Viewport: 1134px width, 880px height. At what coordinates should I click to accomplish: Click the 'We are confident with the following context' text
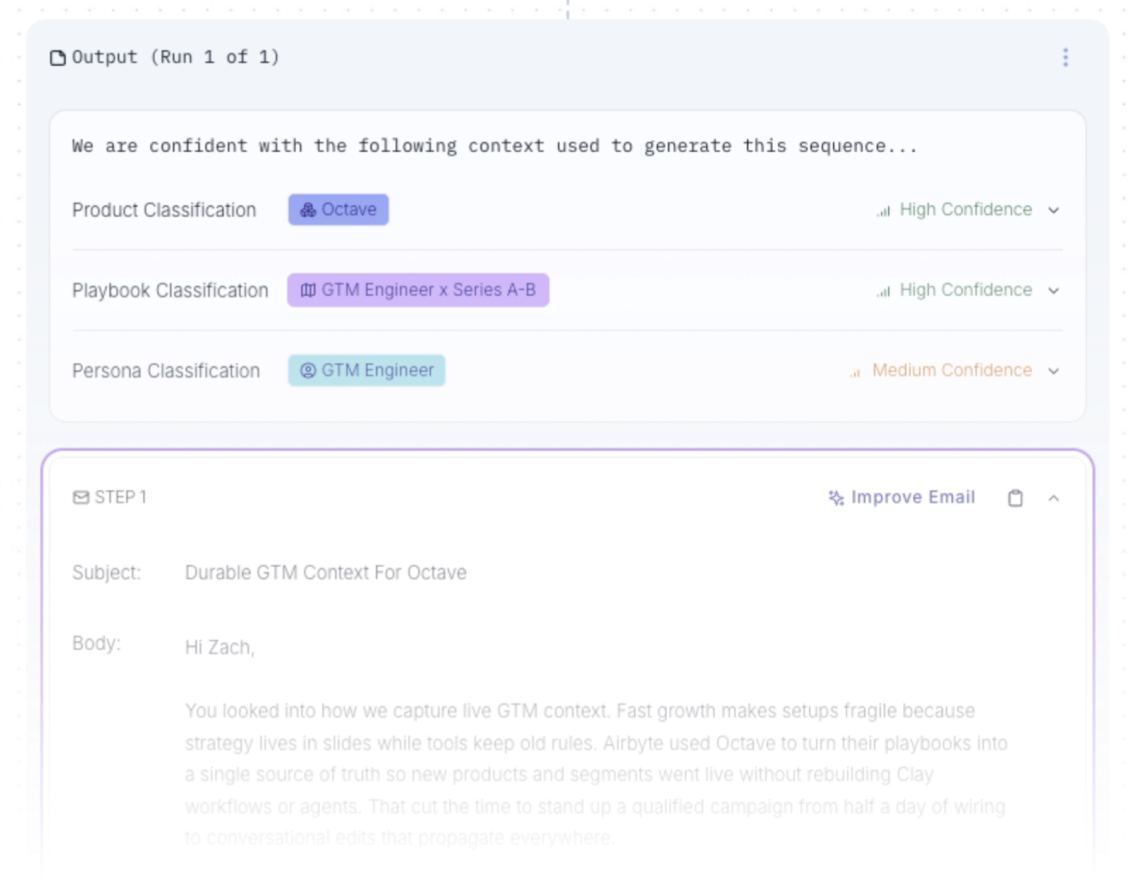pos(494,146)
